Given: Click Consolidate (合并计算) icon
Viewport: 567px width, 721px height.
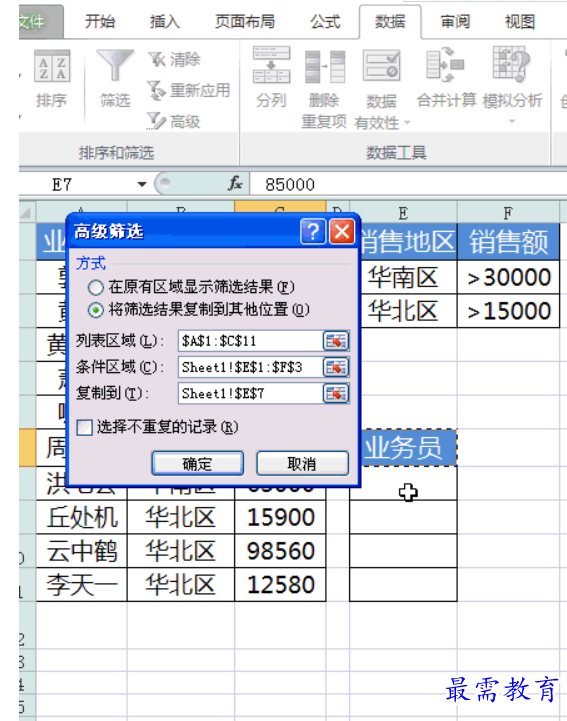Looking at the screenshot, I should [x=445, y=65].
